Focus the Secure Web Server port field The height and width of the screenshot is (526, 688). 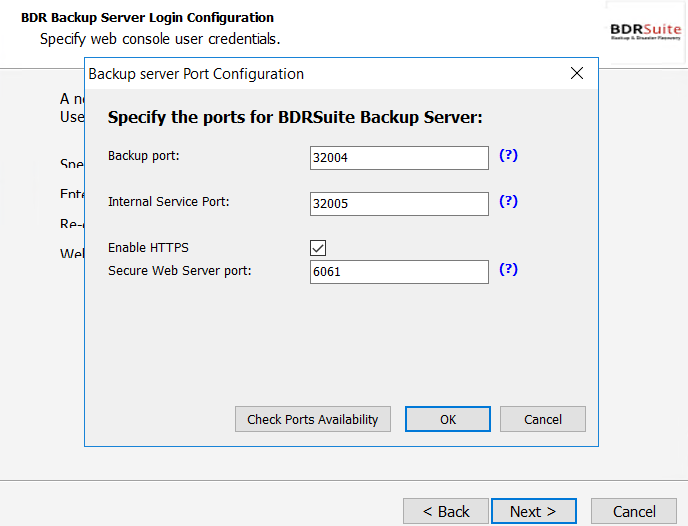[399, 272]
